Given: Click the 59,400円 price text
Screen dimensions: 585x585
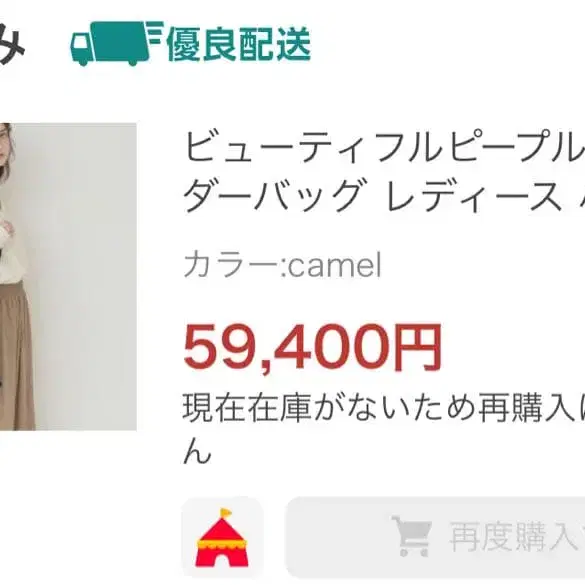Looking at the screenshot, I should tap(313, 347).
